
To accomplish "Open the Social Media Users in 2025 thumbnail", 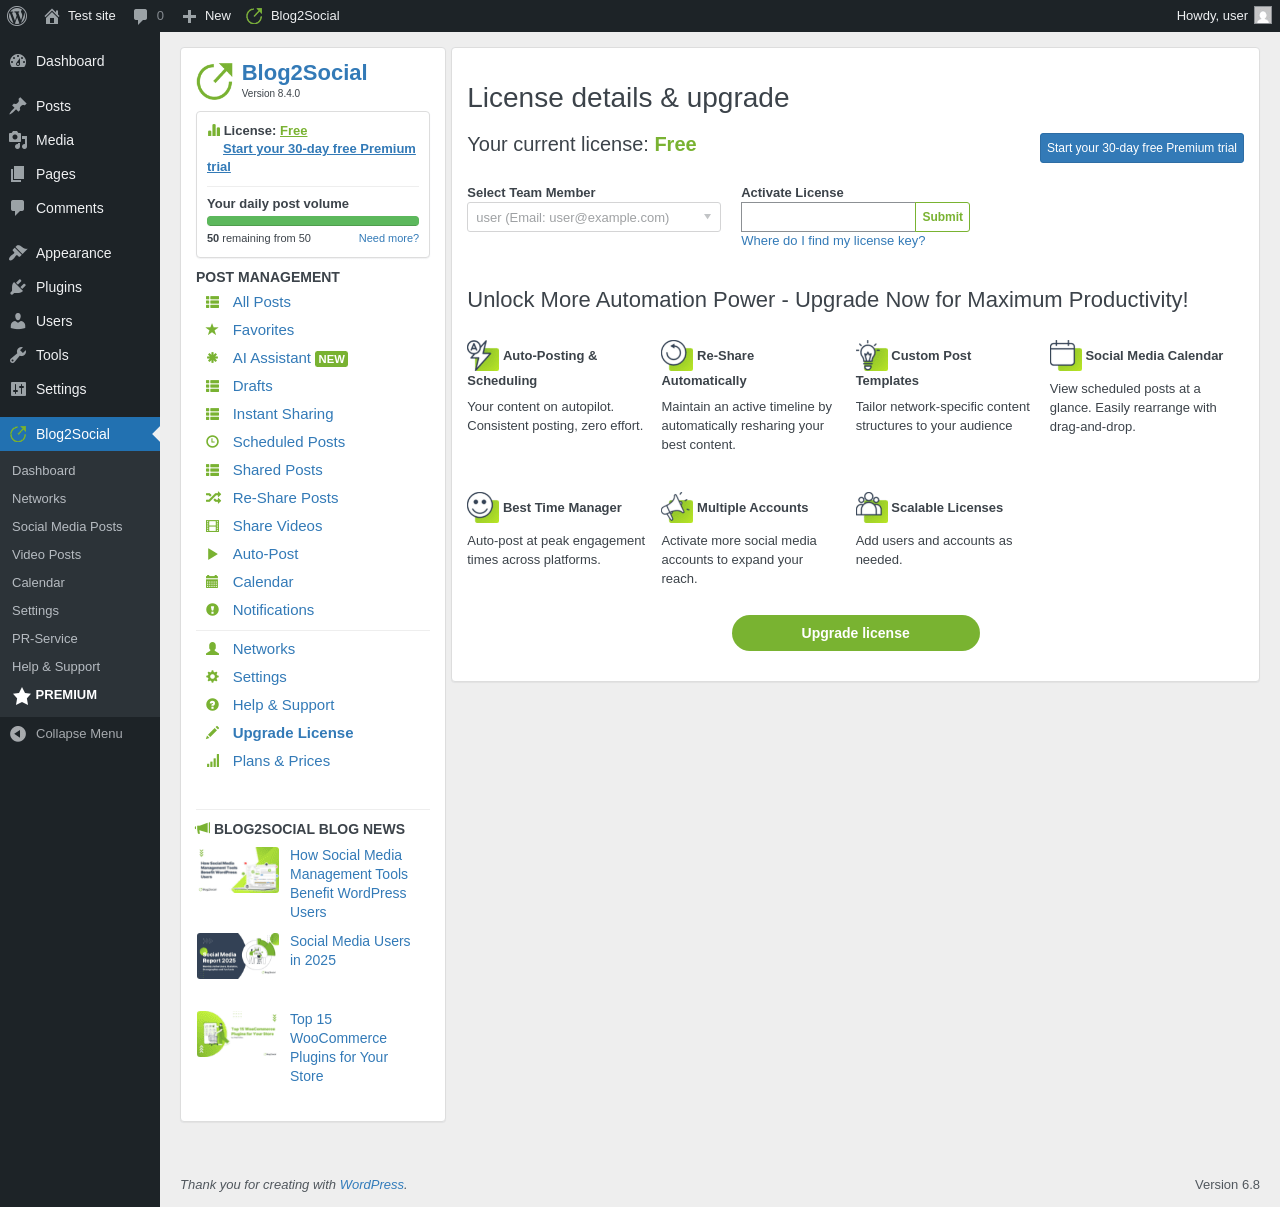I will [x=238, y=956].
